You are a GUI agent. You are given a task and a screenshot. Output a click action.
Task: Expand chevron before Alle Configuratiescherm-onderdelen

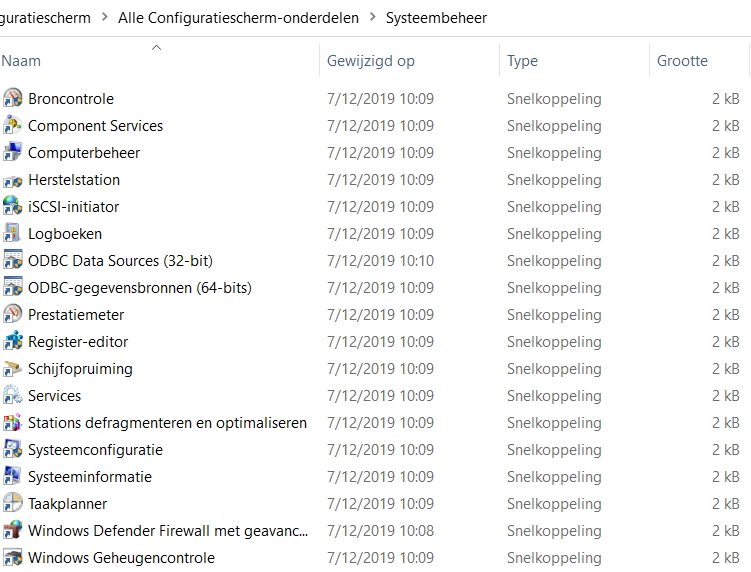(x=104, y=17)
